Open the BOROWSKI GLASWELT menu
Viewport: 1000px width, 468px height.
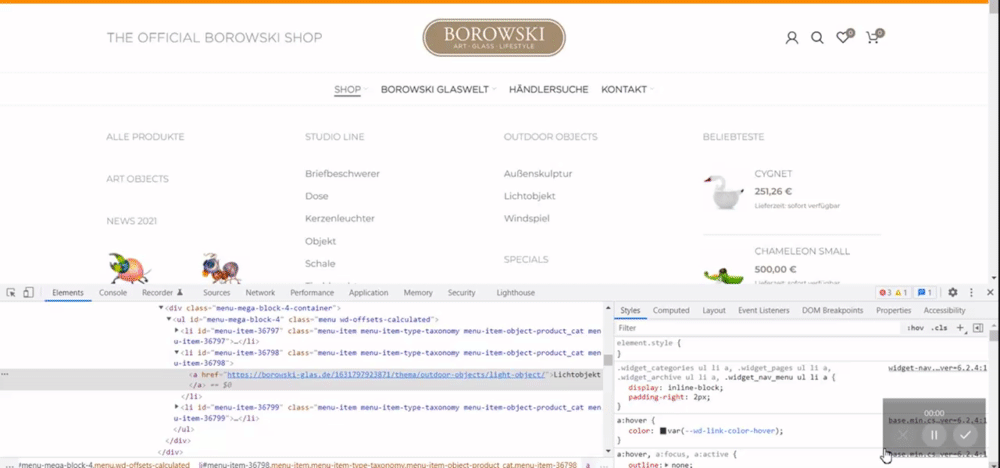(x=435, y=90)
